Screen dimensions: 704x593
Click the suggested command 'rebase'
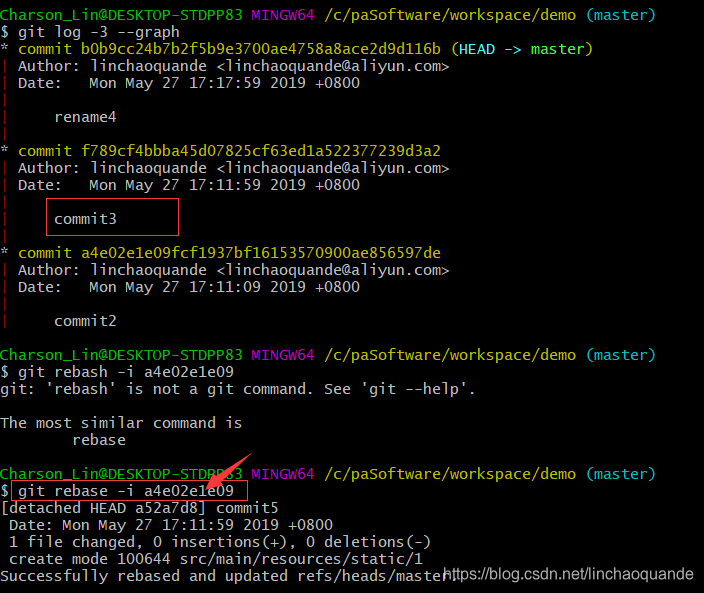point(99,440)
